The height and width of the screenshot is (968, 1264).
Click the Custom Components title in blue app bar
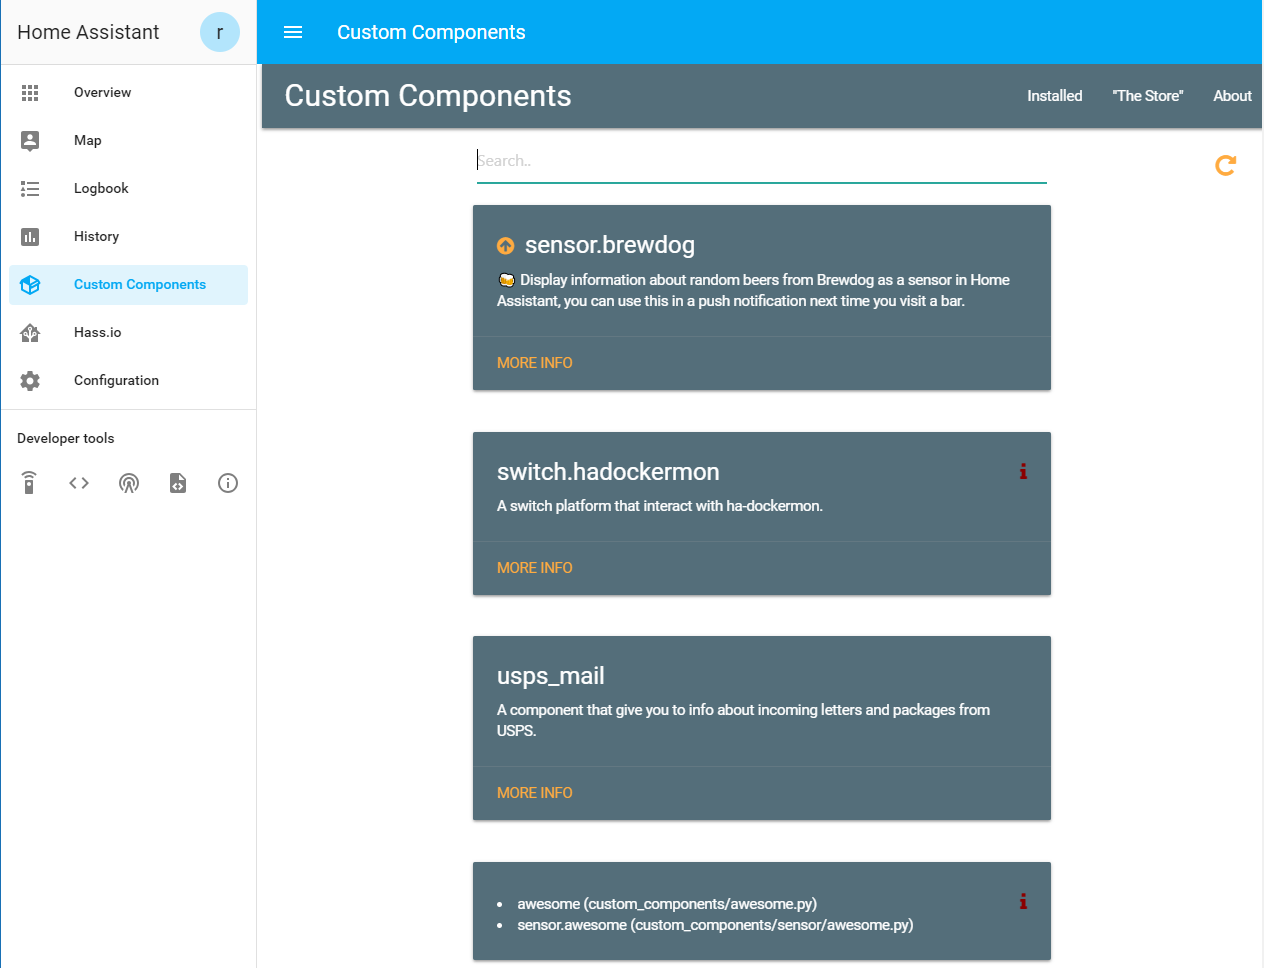431,32
